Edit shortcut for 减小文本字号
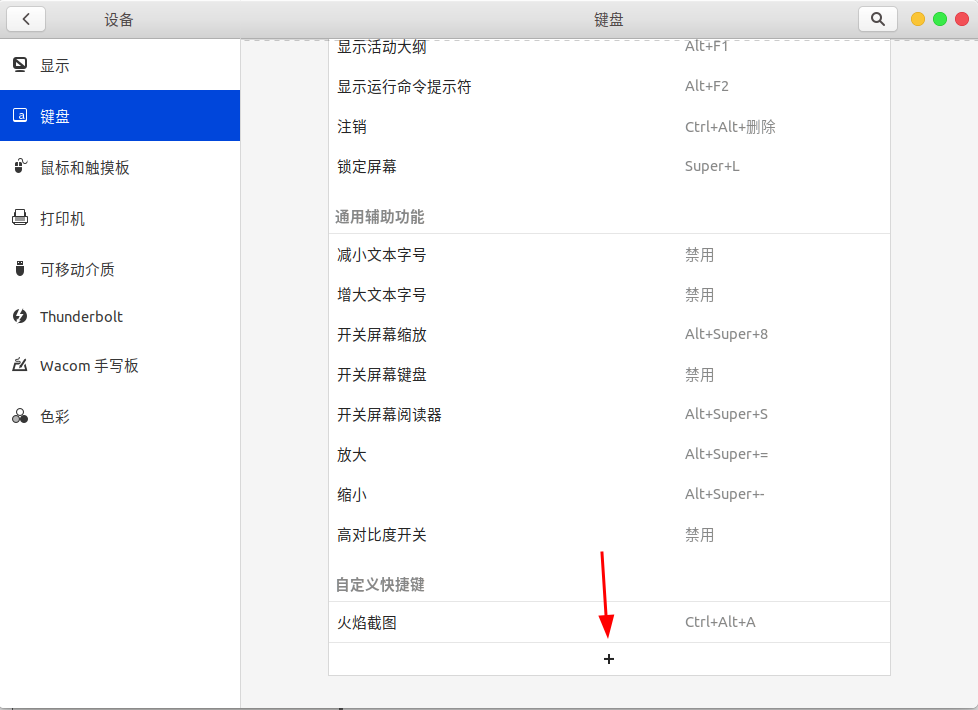The height and width of the screenshot is (710, 978). (609, 255)
